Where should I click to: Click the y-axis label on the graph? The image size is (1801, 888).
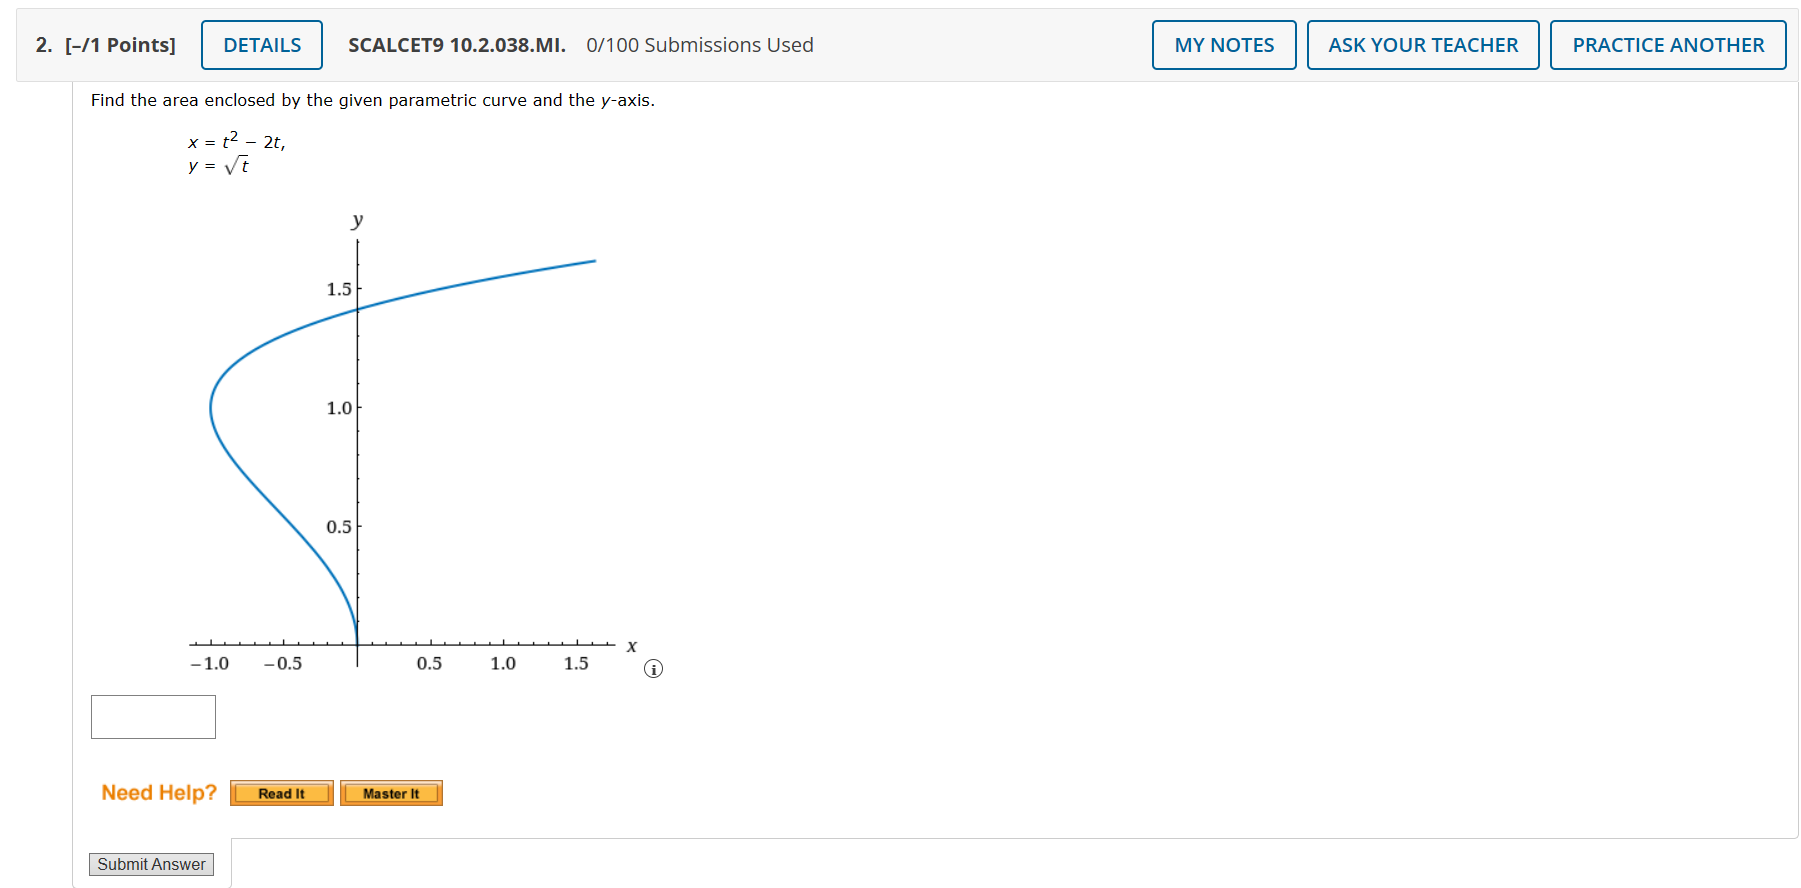point(355,219)
